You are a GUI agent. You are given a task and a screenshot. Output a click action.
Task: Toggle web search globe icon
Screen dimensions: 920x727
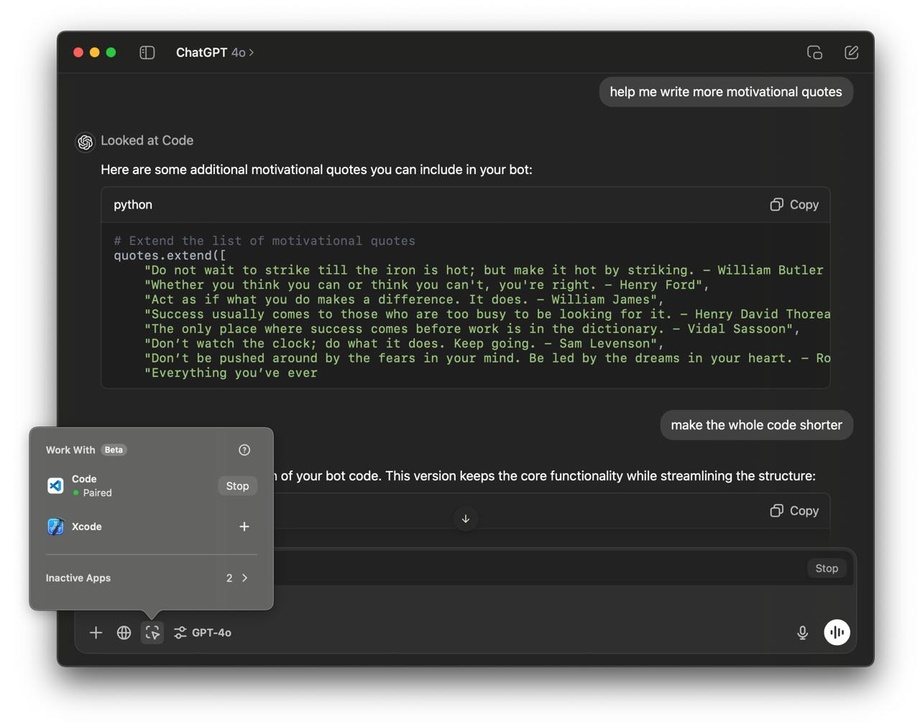pos(124,633)
